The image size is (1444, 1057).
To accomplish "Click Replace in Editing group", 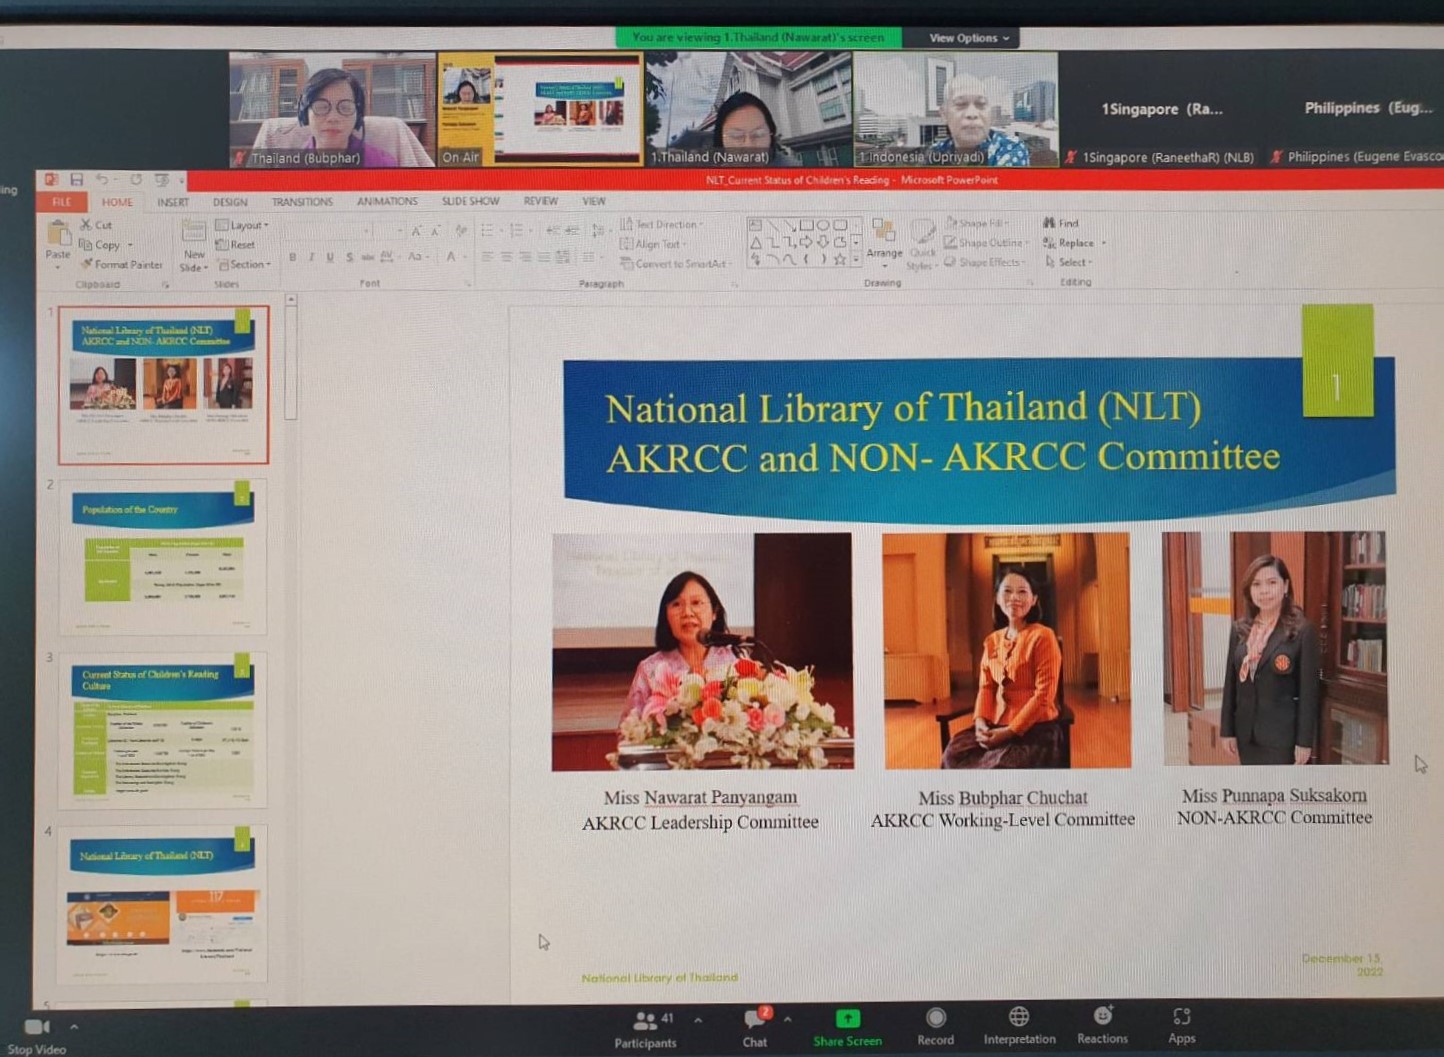I will coord(1073,243).
